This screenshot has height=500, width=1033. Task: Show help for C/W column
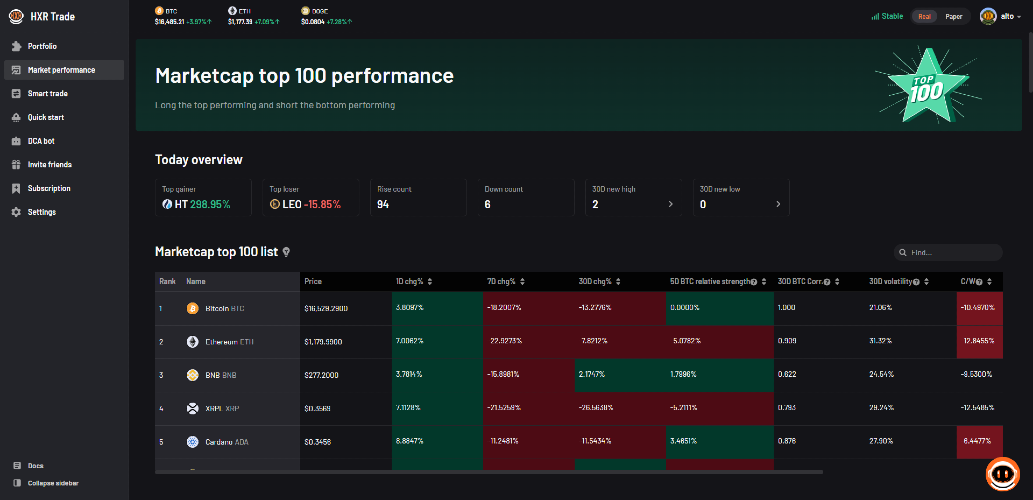pyautogui.click(x=980, y=282)
